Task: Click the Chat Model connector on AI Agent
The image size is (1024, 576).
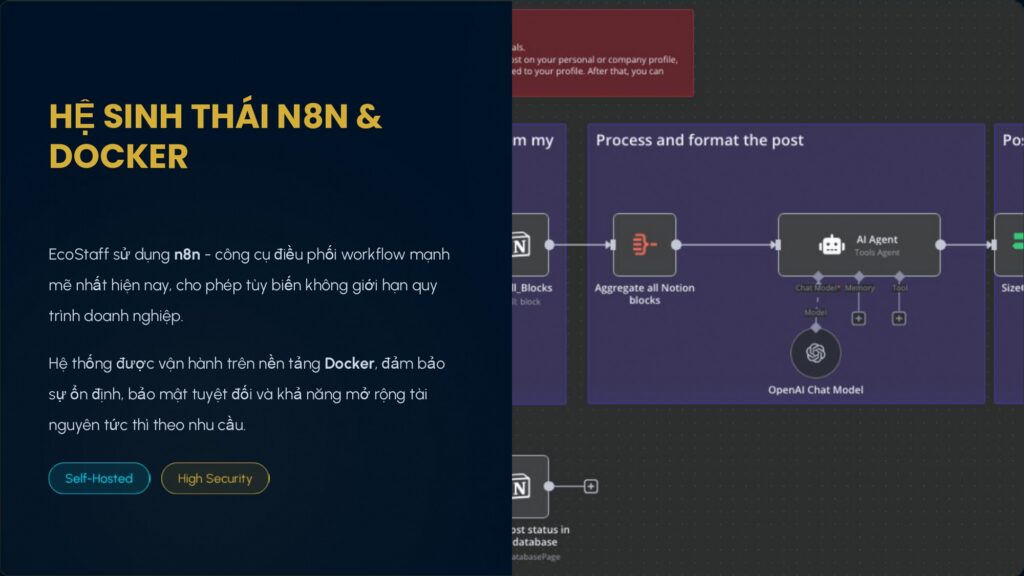Action: [817, 276]
